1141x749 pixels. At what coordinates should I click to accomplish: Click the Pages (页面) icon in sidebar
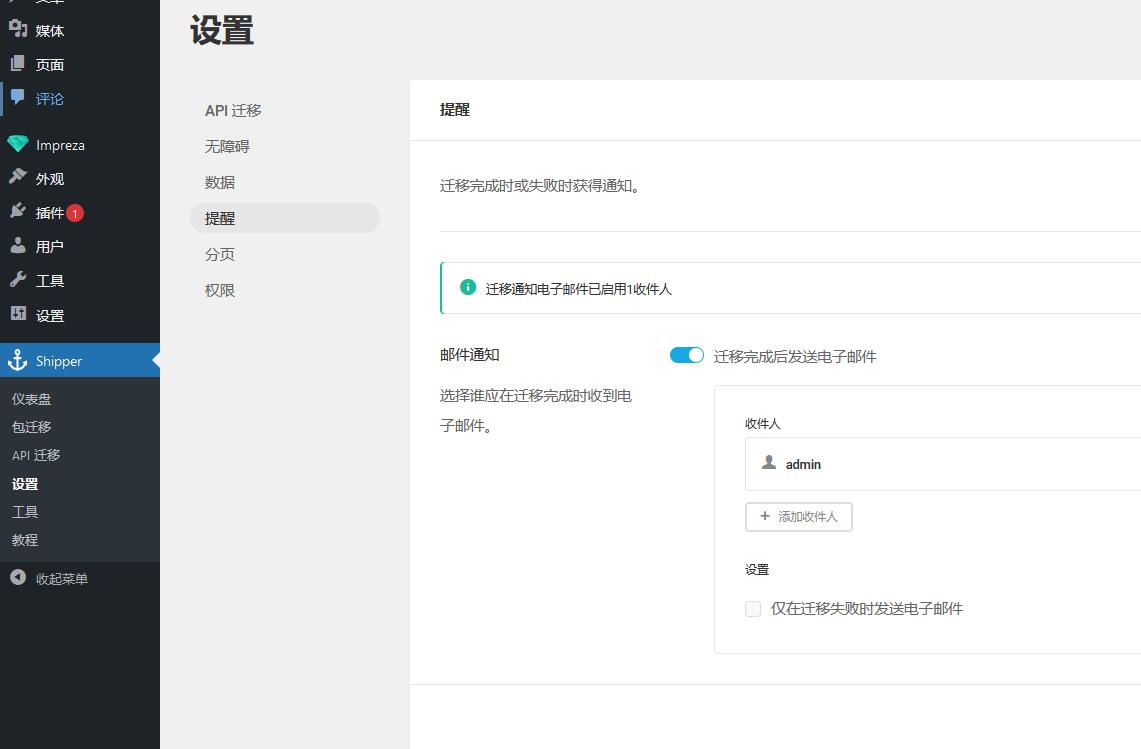click(x=18, y=64)
